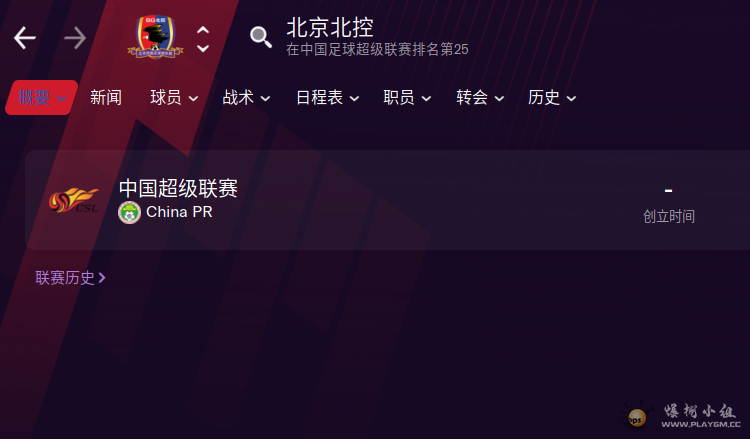Expand the 转会 transfers dropdown
Screen dimensions: 750x439
point(480,98)
